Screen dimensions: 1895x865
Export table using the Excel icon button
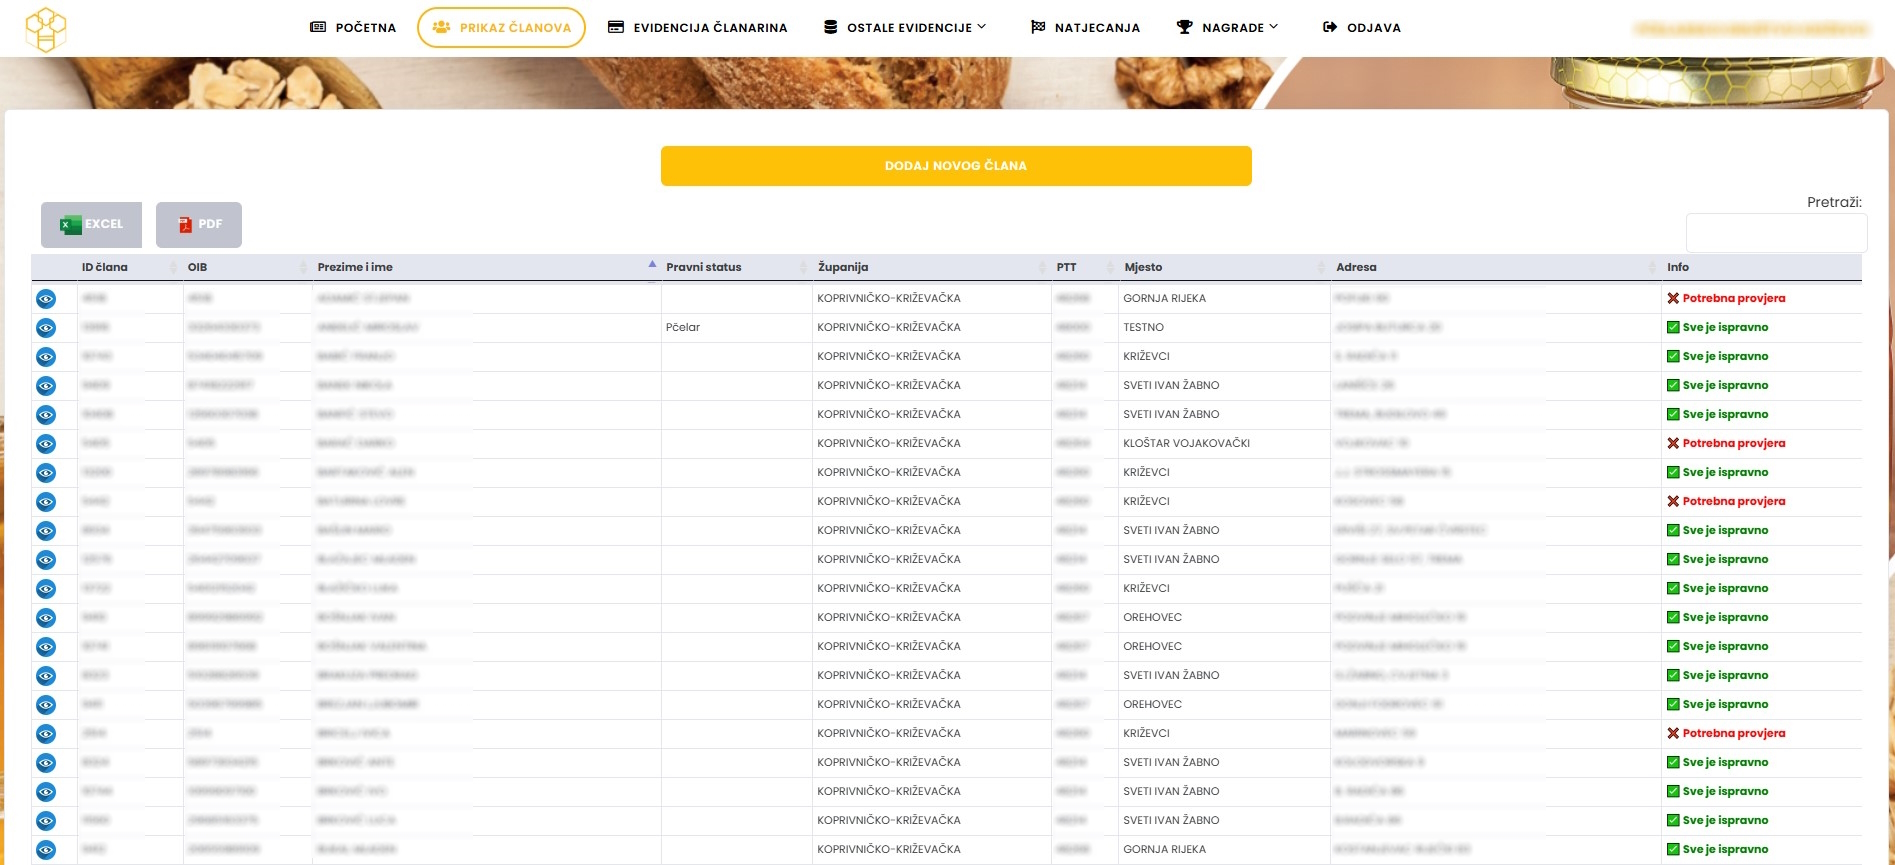(91, 225)
